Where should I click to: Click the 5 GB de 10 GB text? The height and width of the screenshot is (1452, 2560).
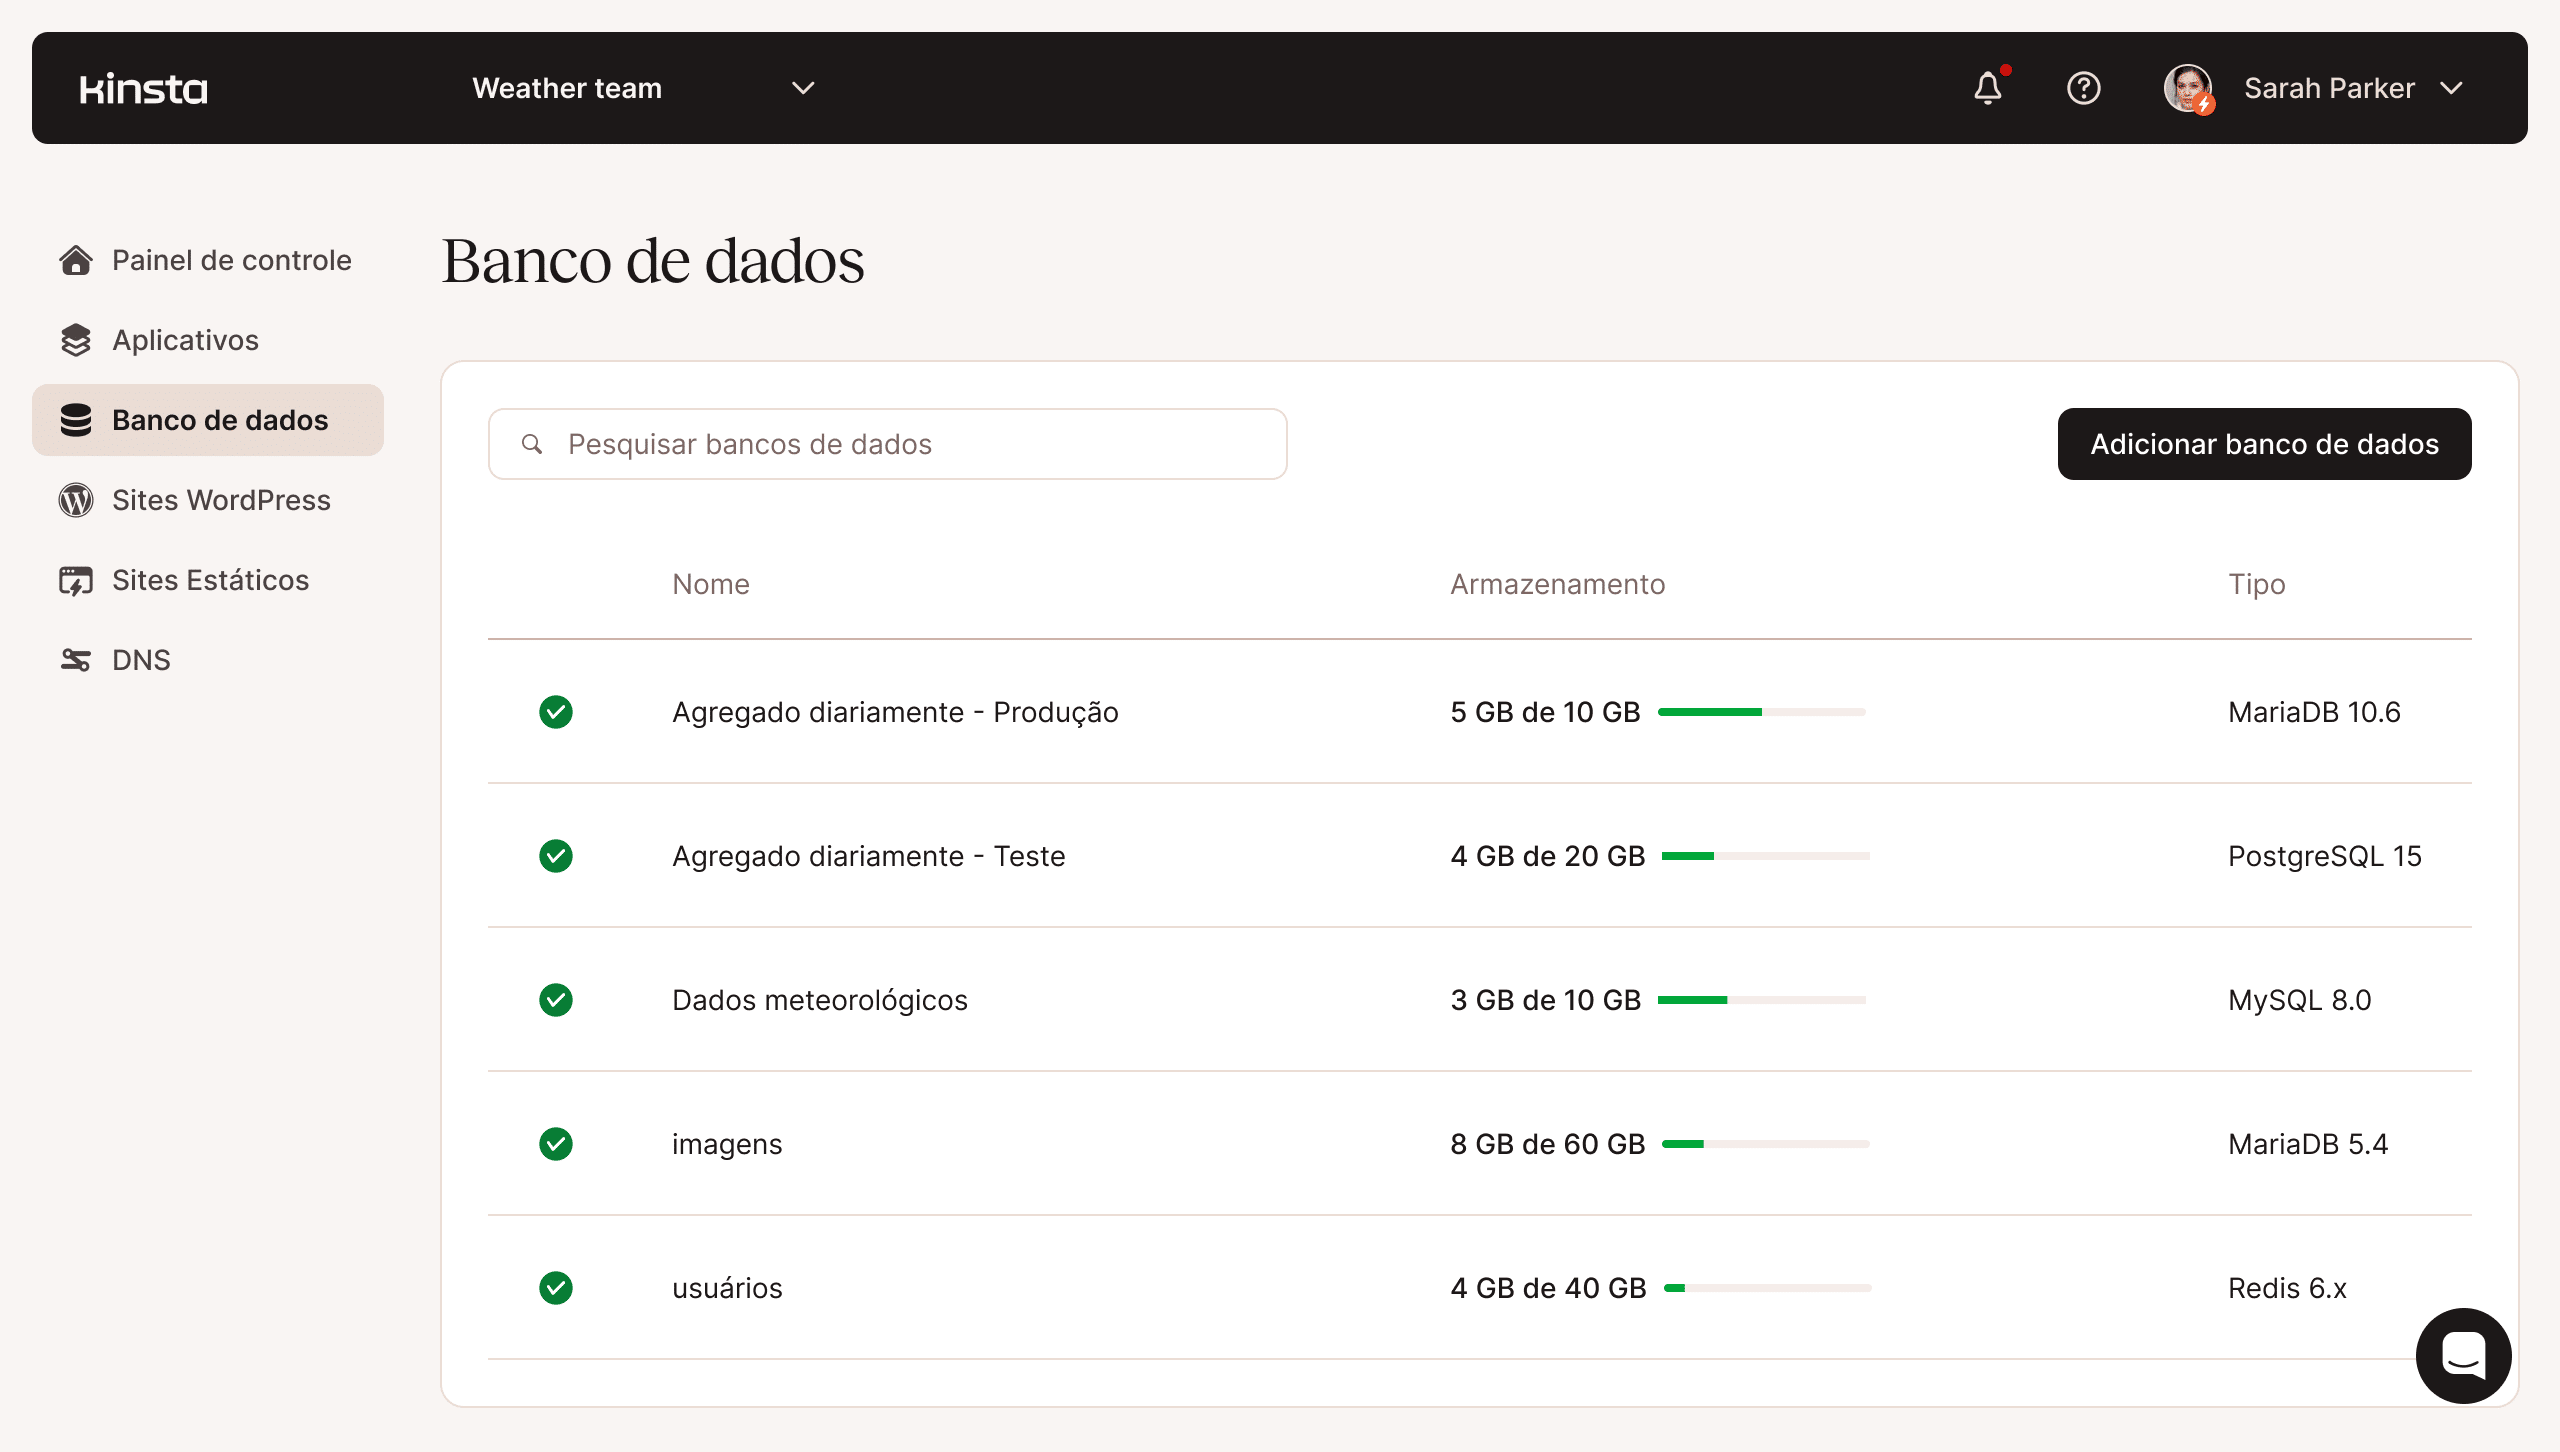[1546, 712]
